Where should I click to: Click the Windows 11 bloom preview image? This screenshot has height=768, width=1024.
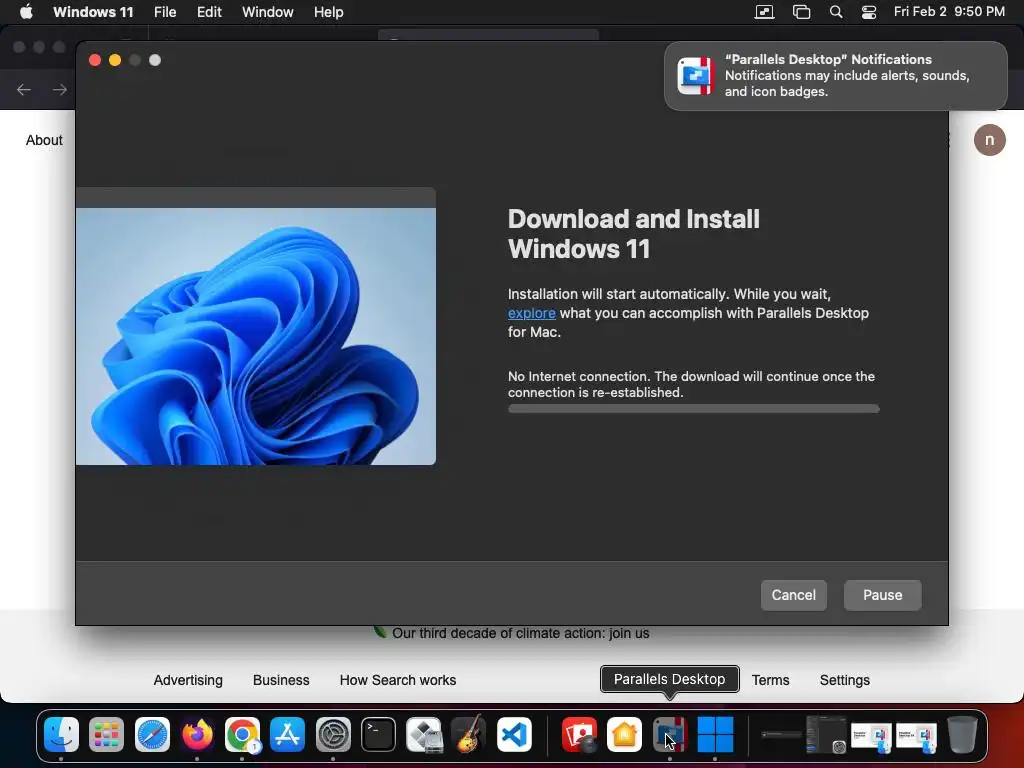[x=255, y=336]
